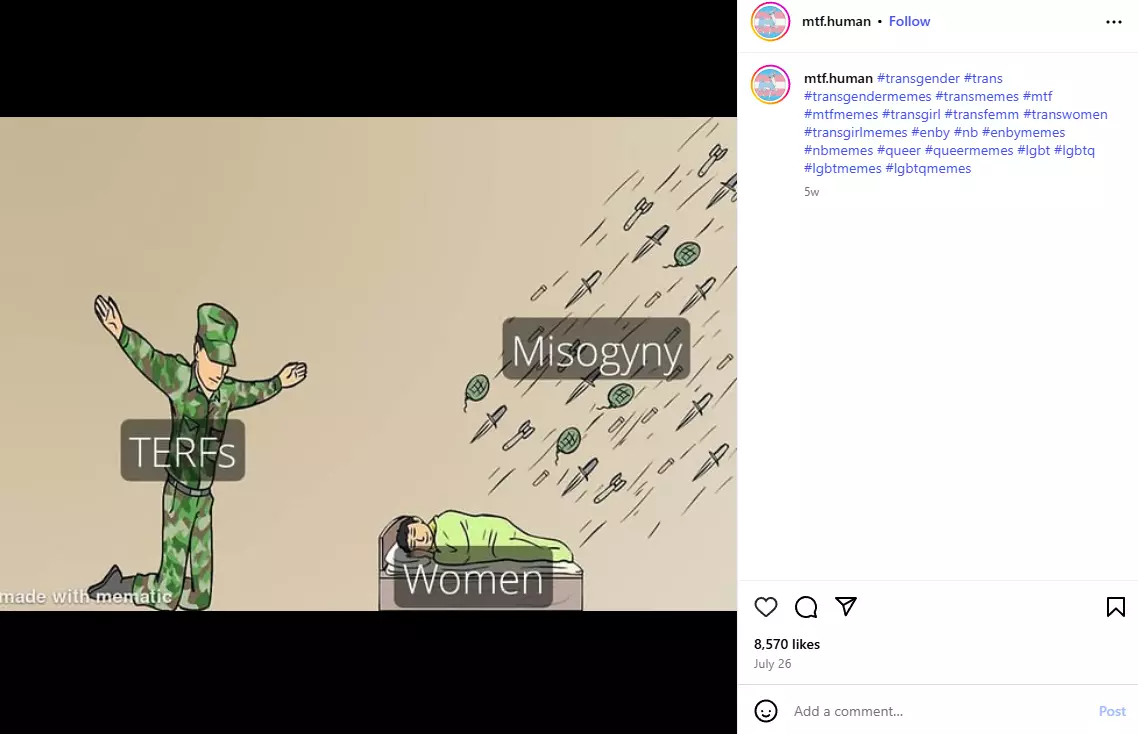Click the mtf.human profile avatar in header

pyautogui.click(x=770, y=21)
